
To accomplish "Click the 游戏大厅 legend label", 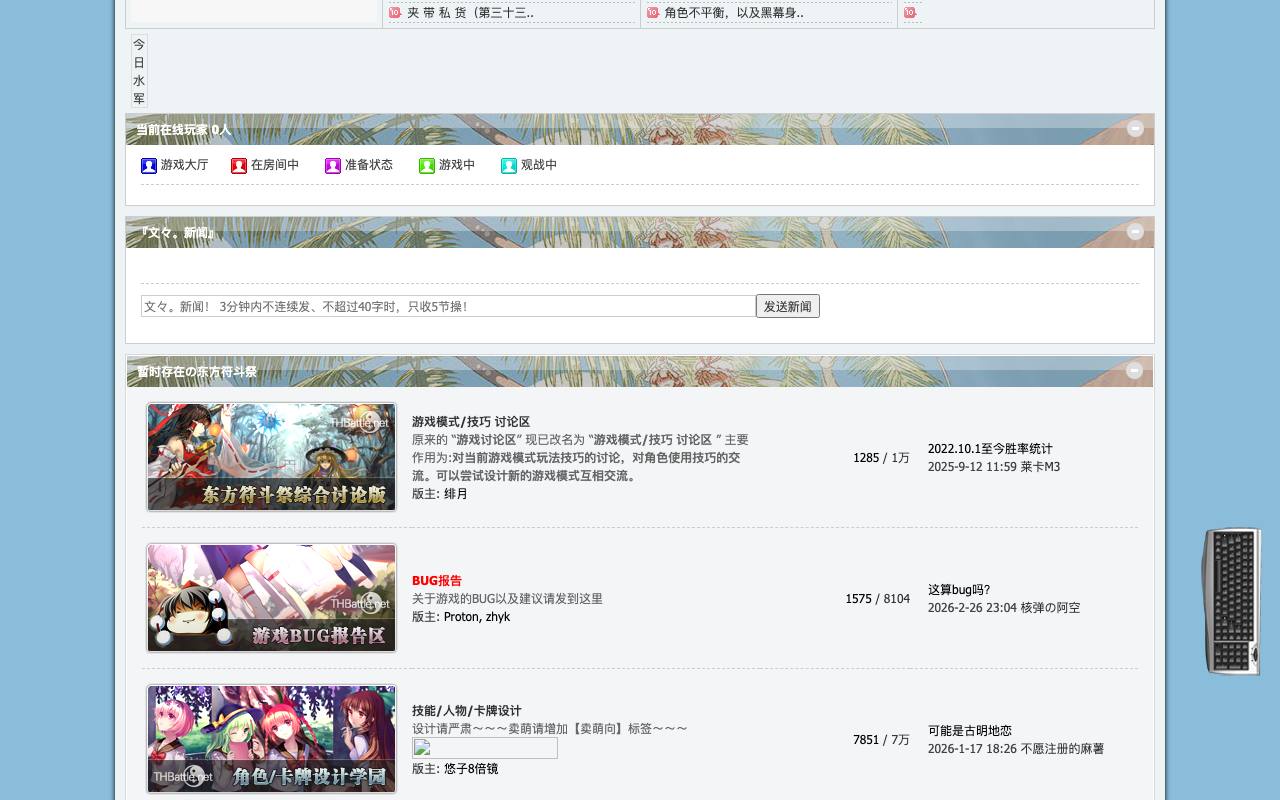I will (185, 165).
